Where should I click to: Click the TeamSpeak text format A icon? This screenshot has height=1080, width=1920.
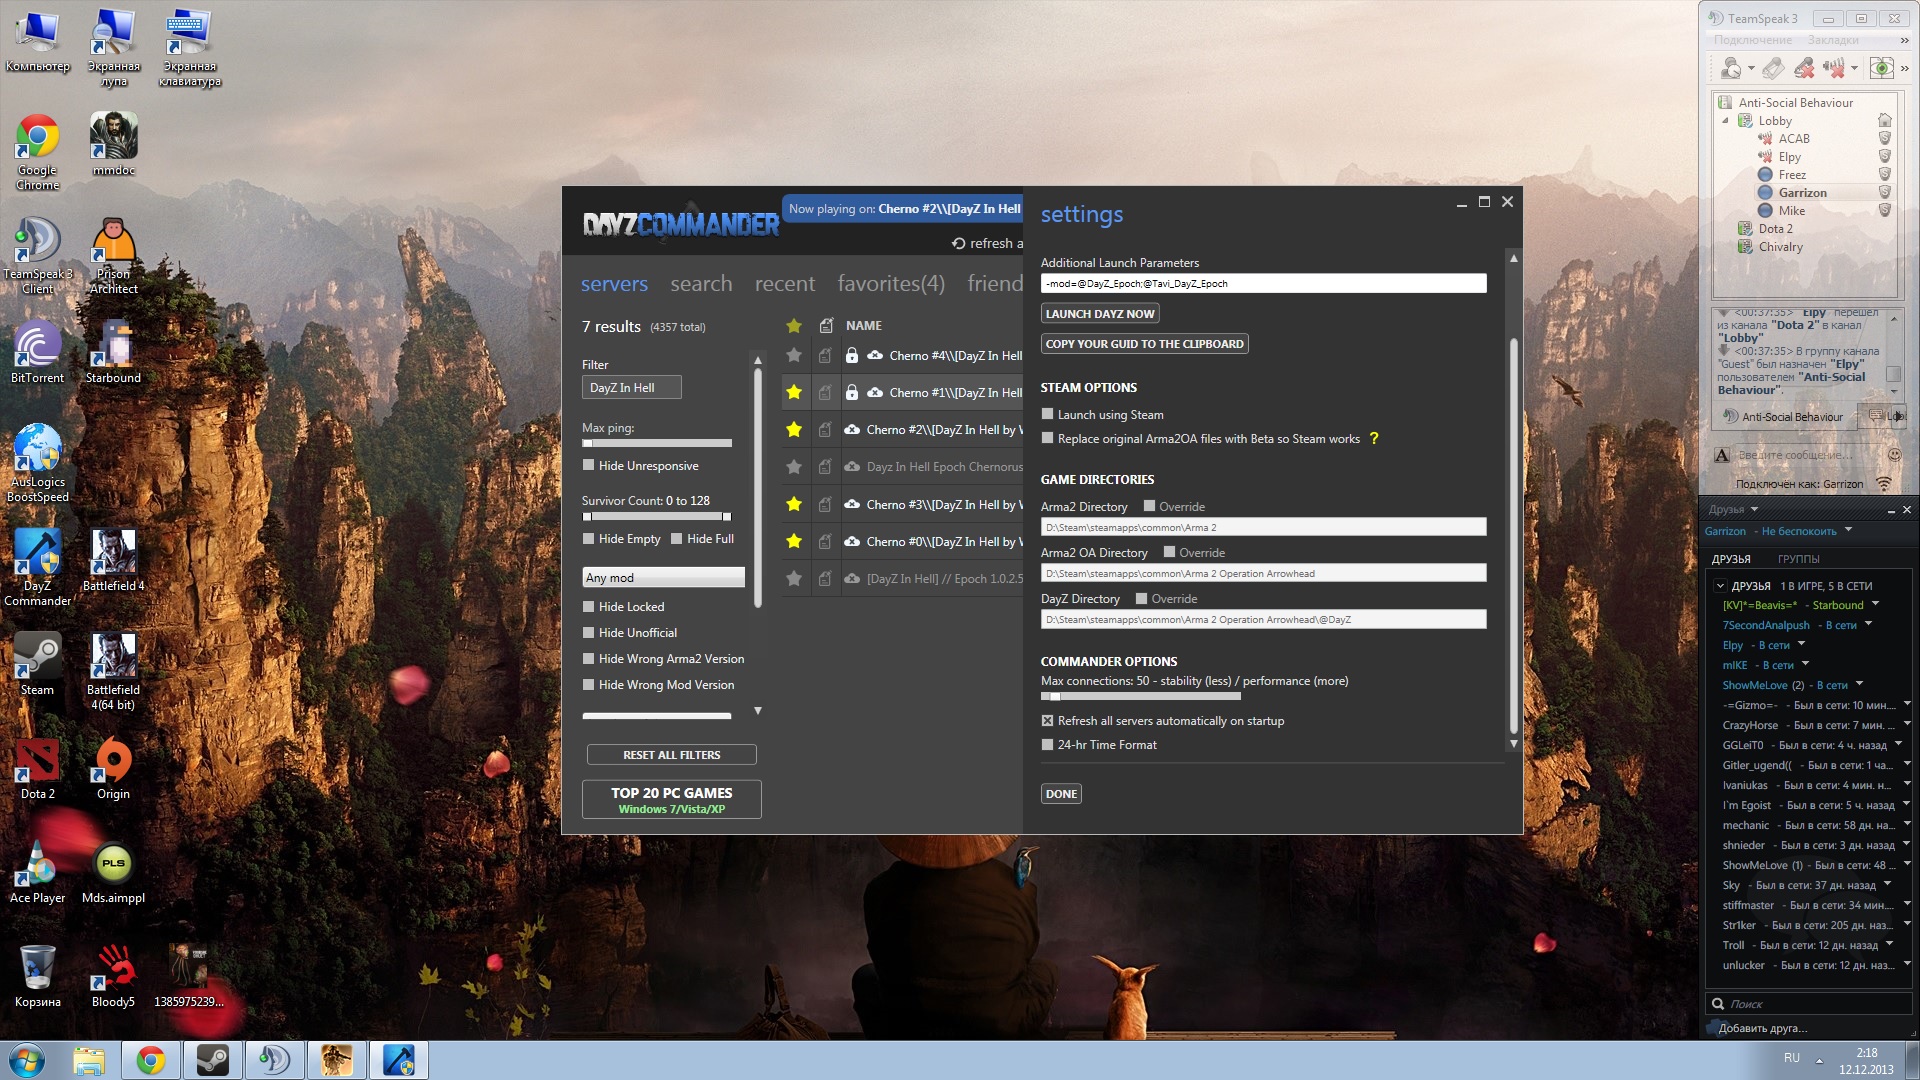tap(1722, 455)
